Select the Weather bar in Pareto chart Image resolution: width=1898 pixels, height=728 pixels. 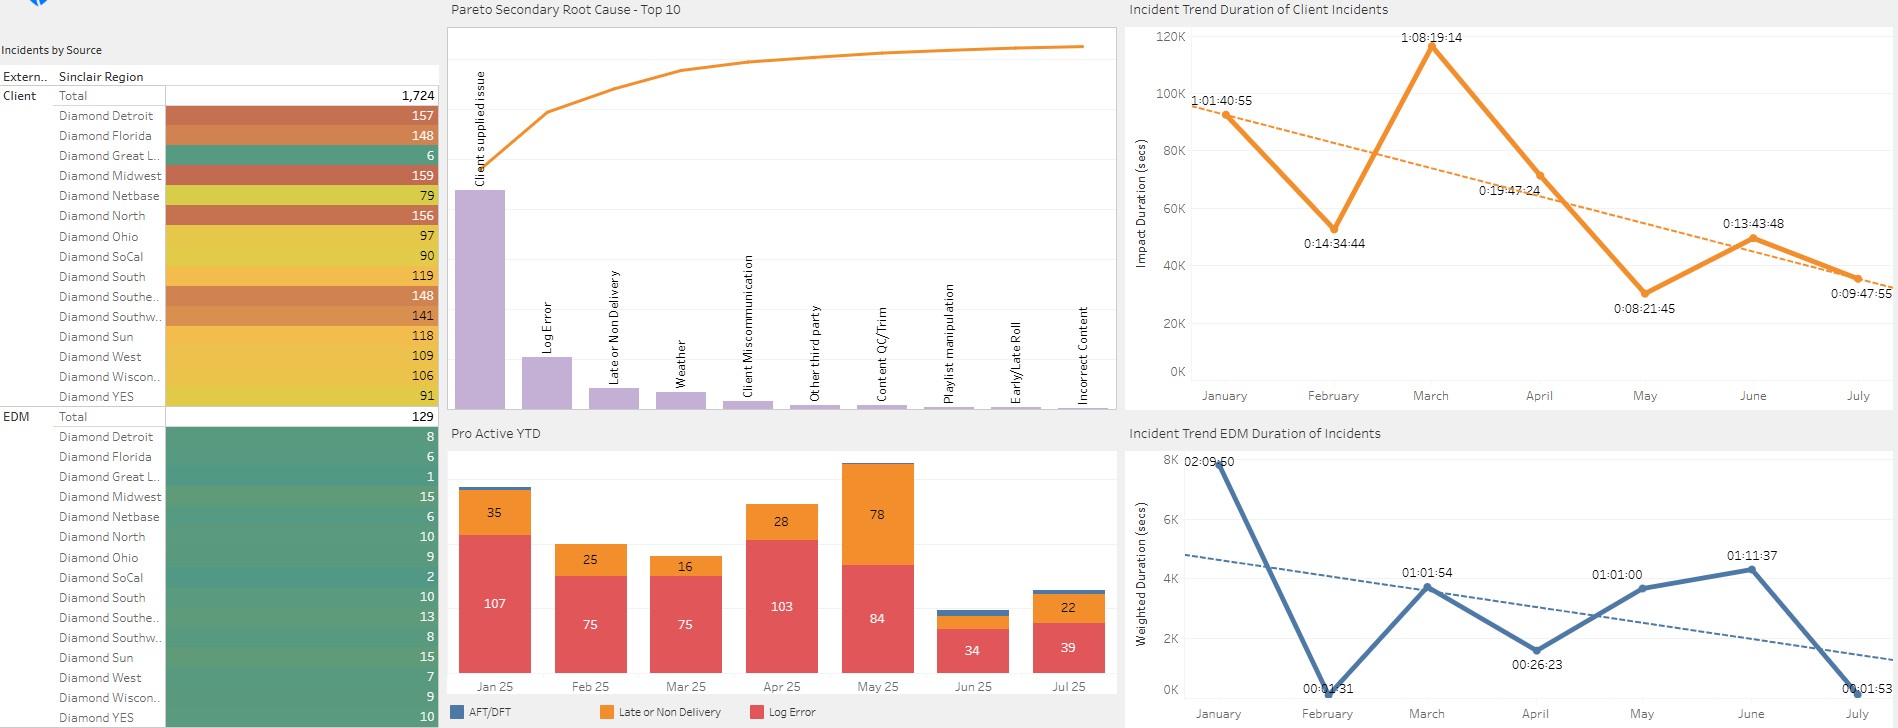tap(681, 400)
